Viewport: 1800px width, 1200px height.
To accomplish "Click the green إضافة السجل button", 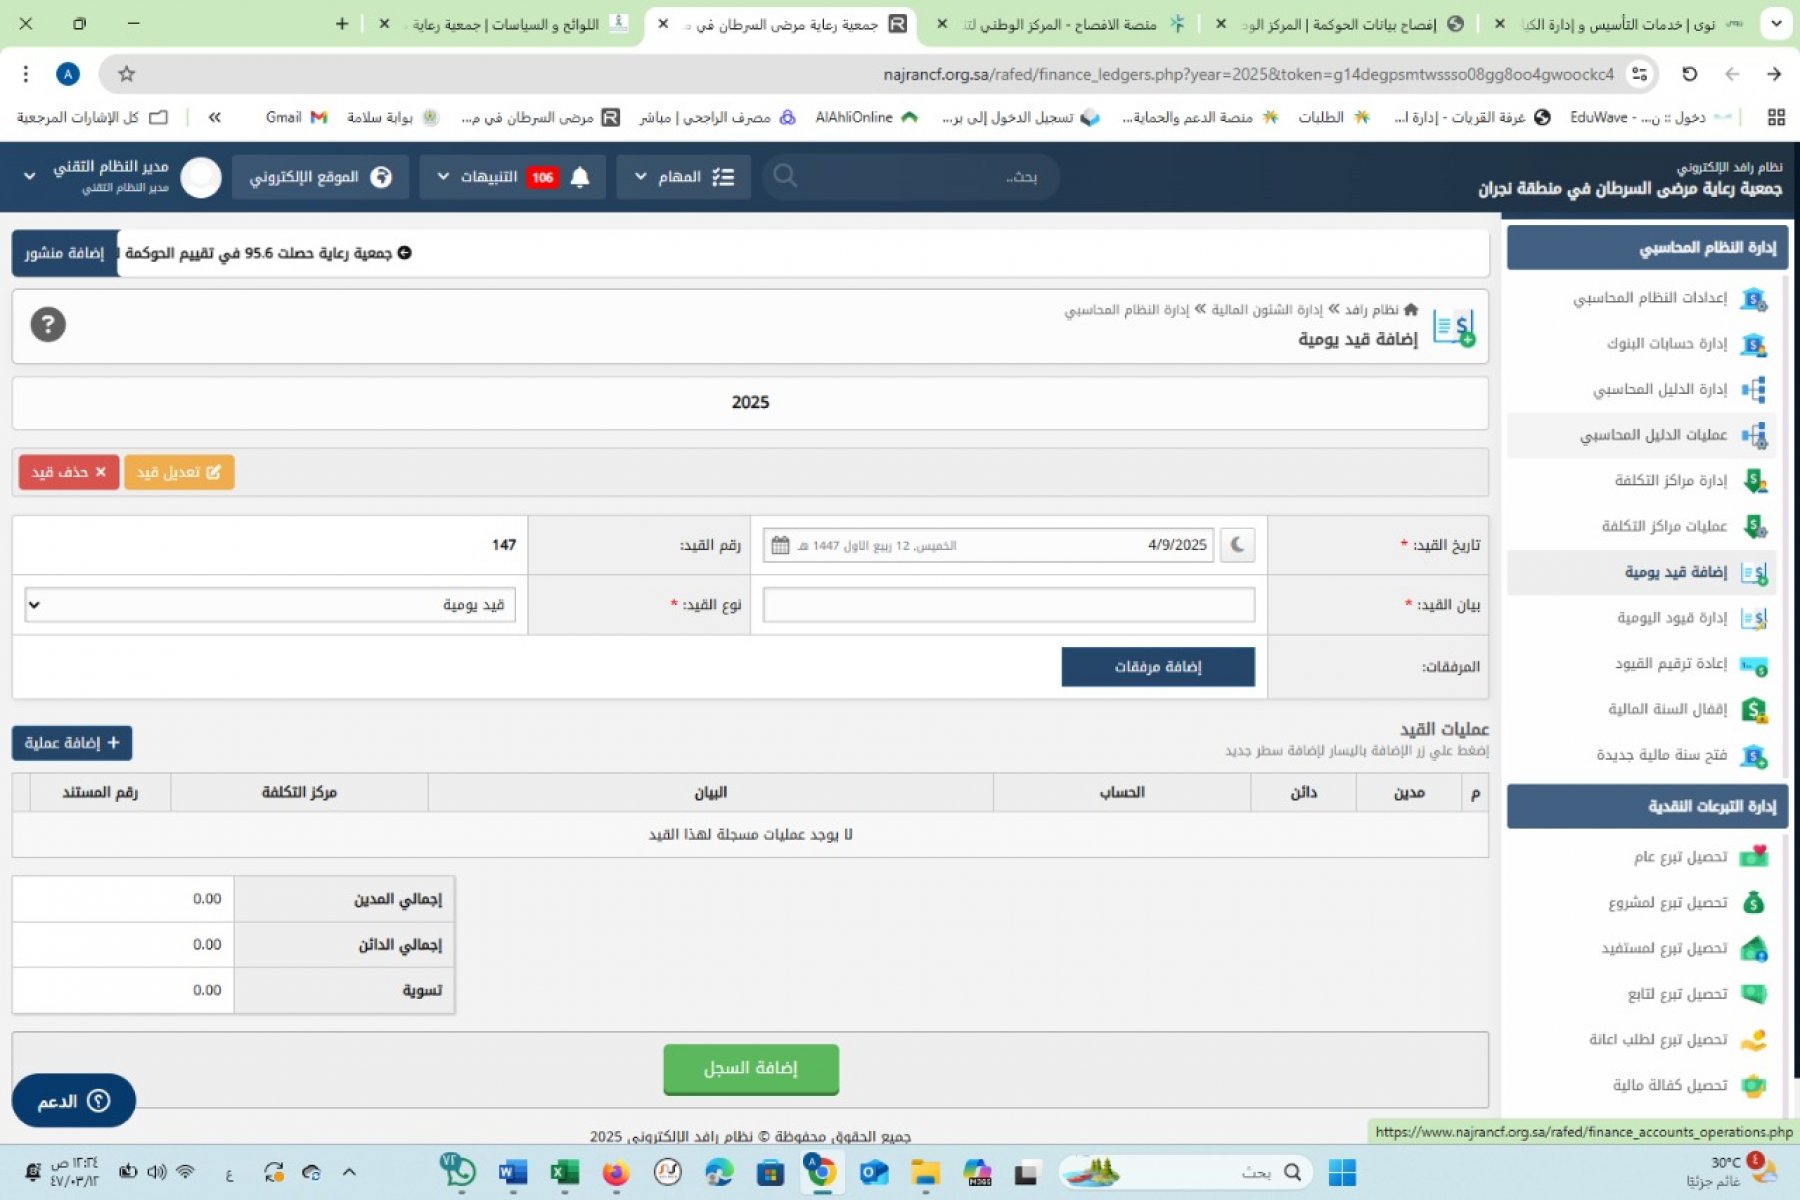I will click(750, 1069).
